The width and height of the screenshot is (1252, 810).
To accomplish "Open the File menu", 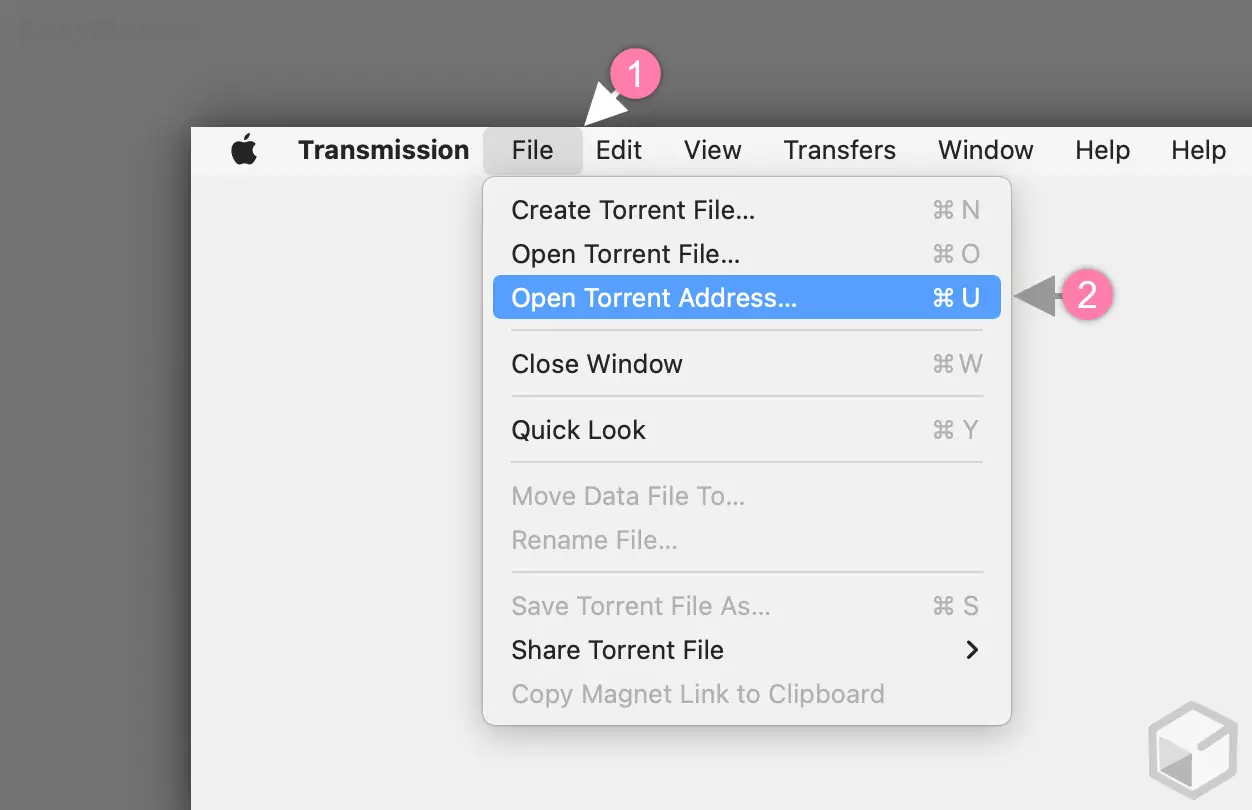I will pyautogui.click(x=532, y=150).
